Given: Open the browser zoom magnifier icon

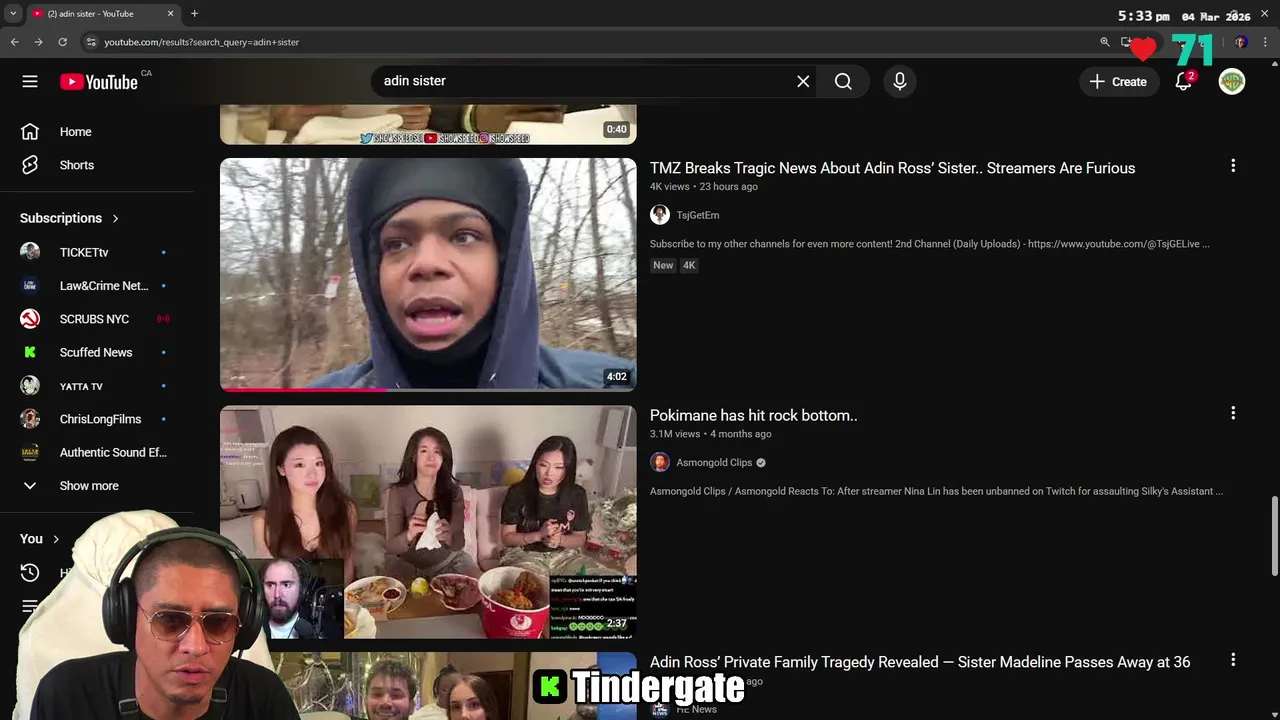Looking at the screenshot, I should click(1105, 42).
